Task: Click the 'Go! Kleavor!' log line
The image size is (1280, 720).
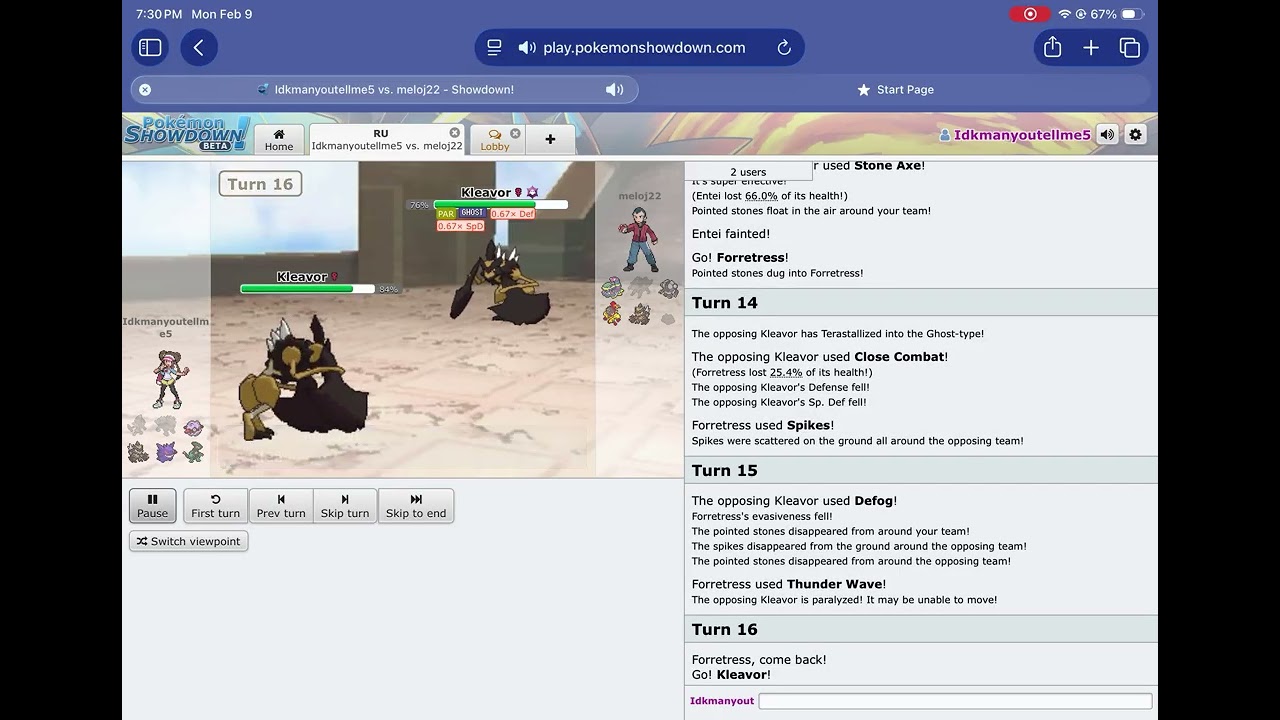Action: coord(731,675)
